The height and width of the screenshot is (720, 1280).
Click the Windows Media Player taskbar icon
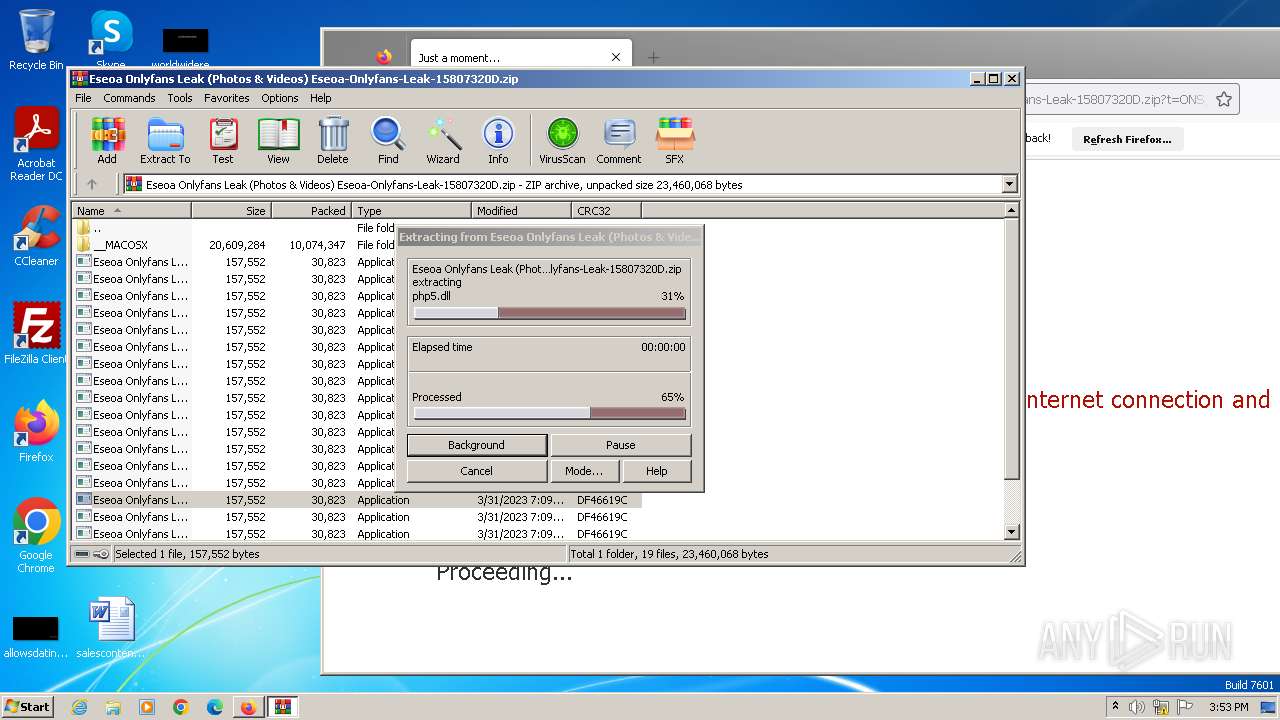click(147, 707)
